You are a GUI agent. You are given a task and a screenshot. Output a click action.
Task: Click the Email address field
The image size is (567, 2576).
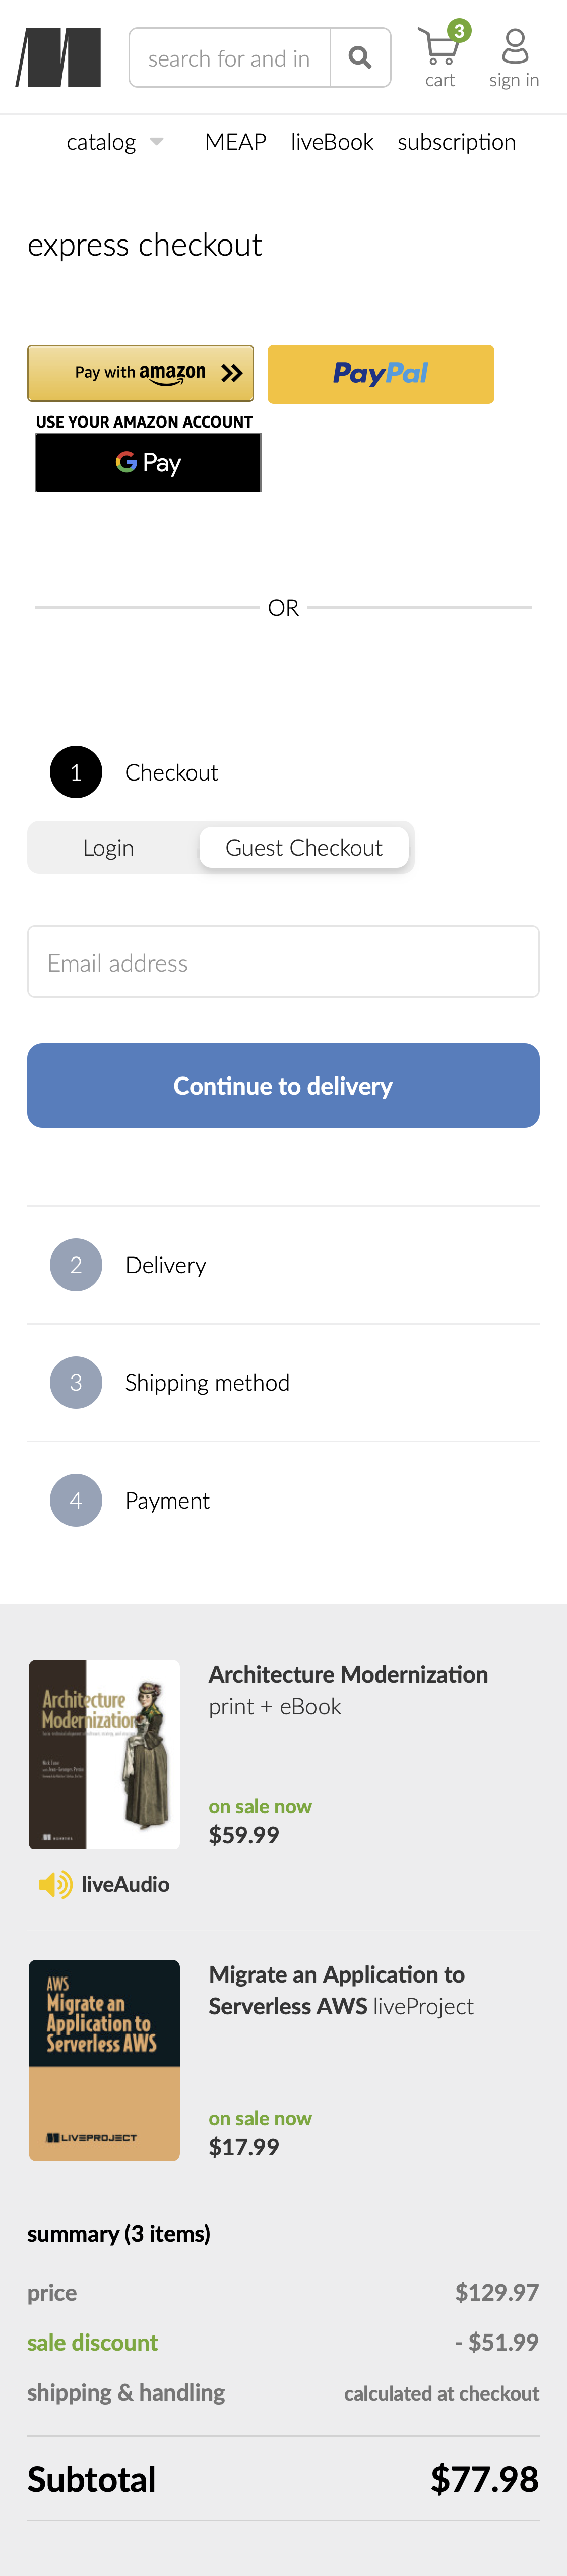click(x=283, y=961)
